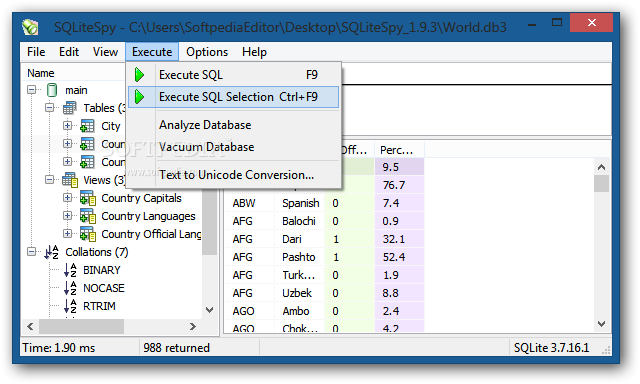Click the Balochi language cell

(x=300, y=221)
